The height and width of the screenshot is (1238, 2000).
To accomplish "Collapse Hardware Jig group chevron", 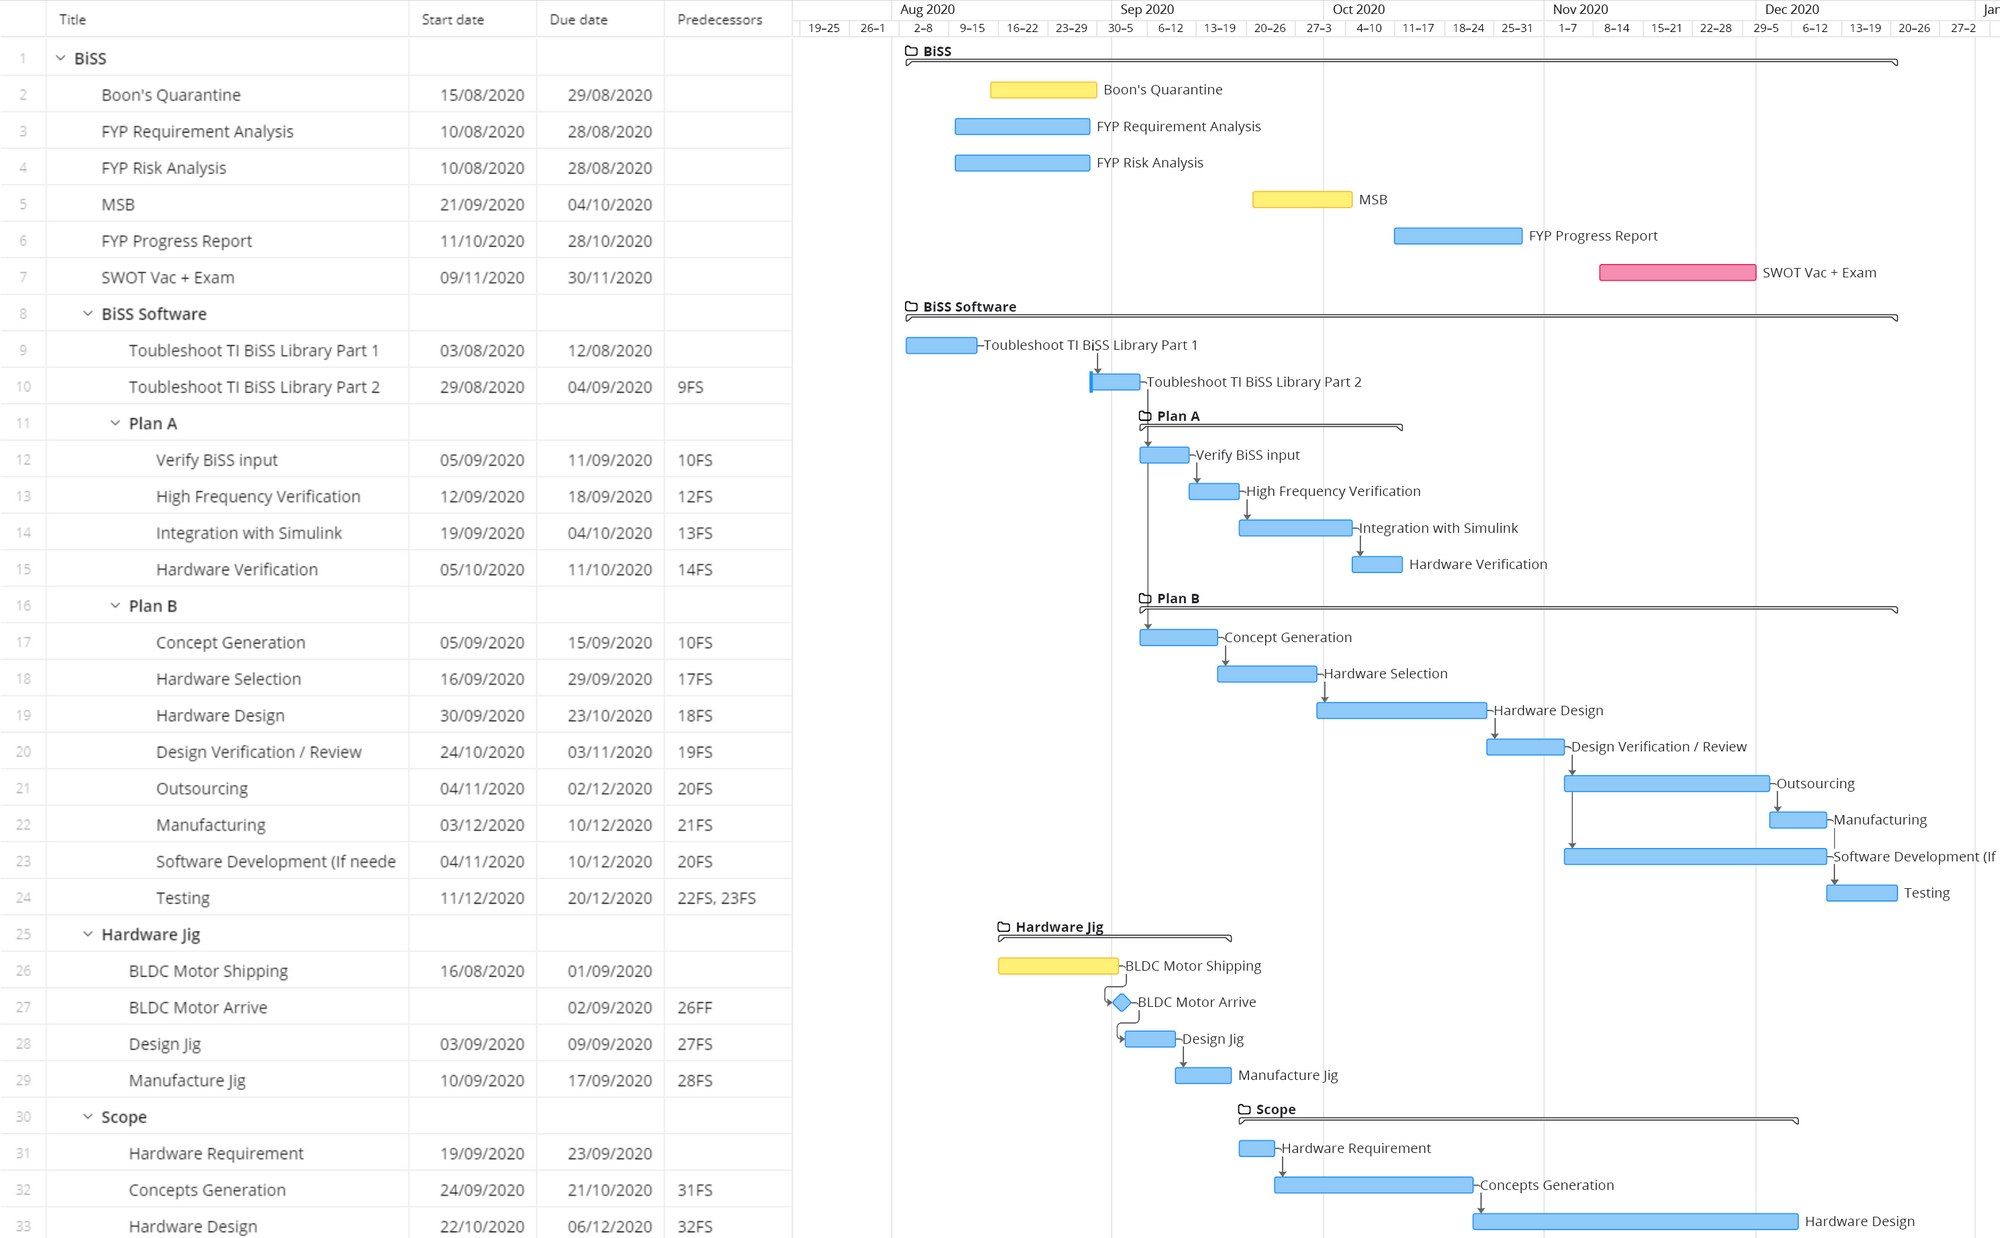I will pos(88,934).
